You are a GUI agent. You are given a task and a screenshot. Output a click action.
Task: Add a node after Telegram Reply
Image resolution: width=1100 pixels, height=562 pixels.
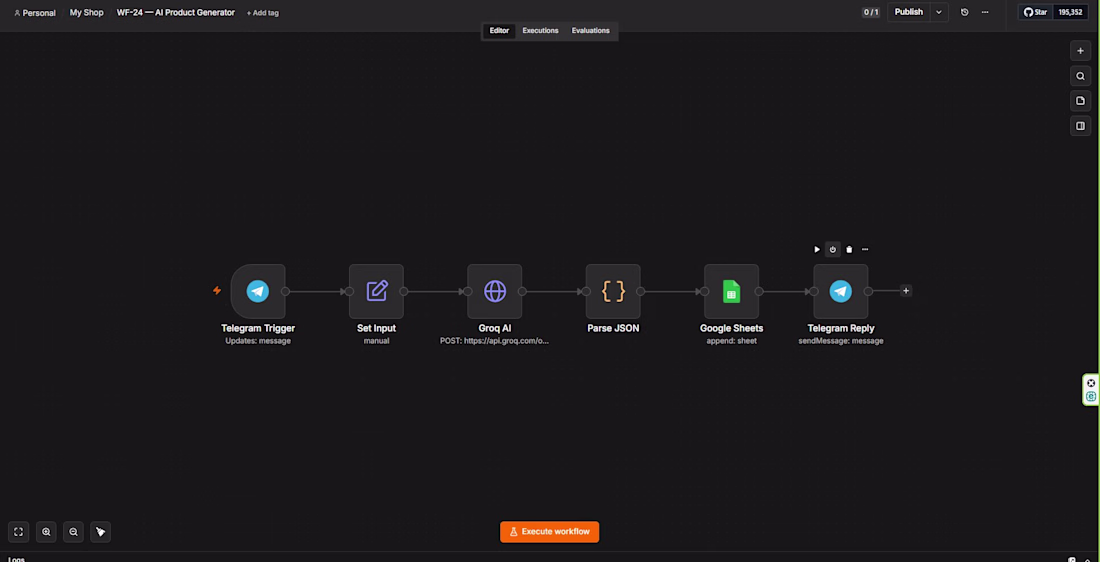(x=906, y=290)
